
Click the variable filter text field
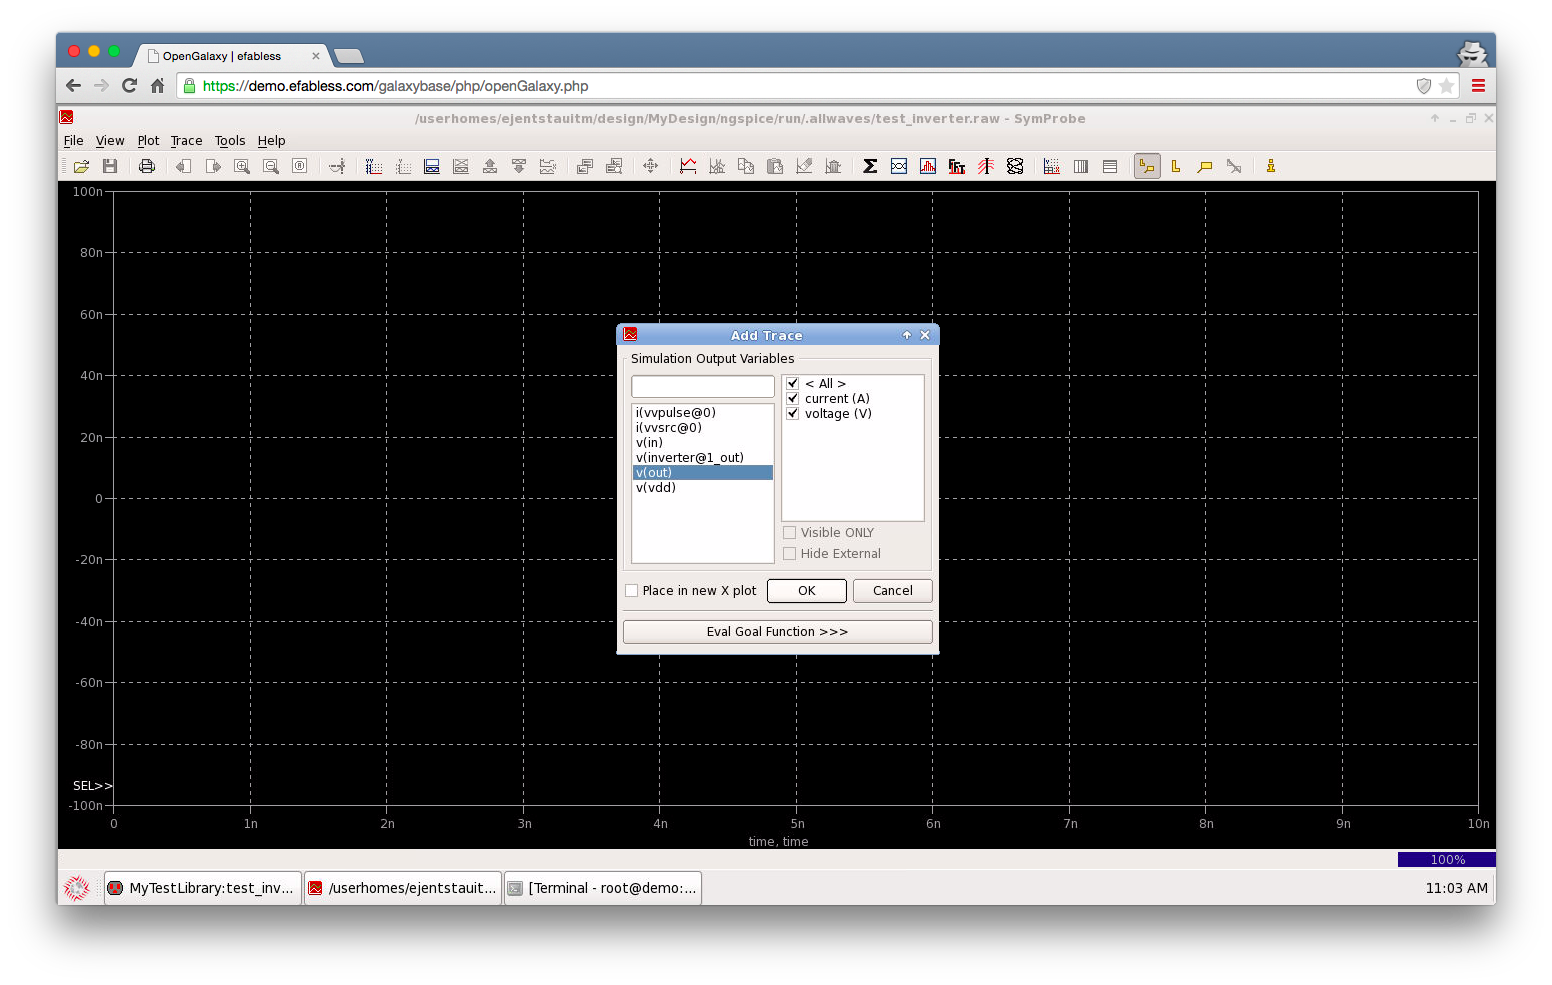click(x=703, y=386)
